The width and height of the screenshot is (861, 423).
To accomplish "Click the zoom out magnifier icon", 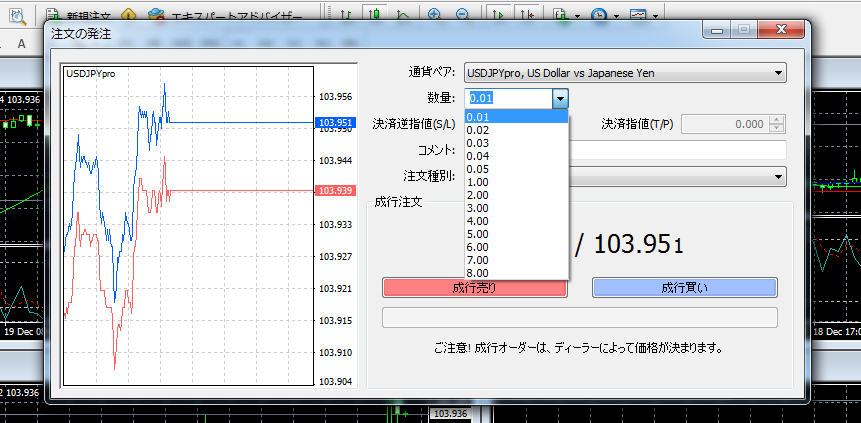I will (462, 15).
